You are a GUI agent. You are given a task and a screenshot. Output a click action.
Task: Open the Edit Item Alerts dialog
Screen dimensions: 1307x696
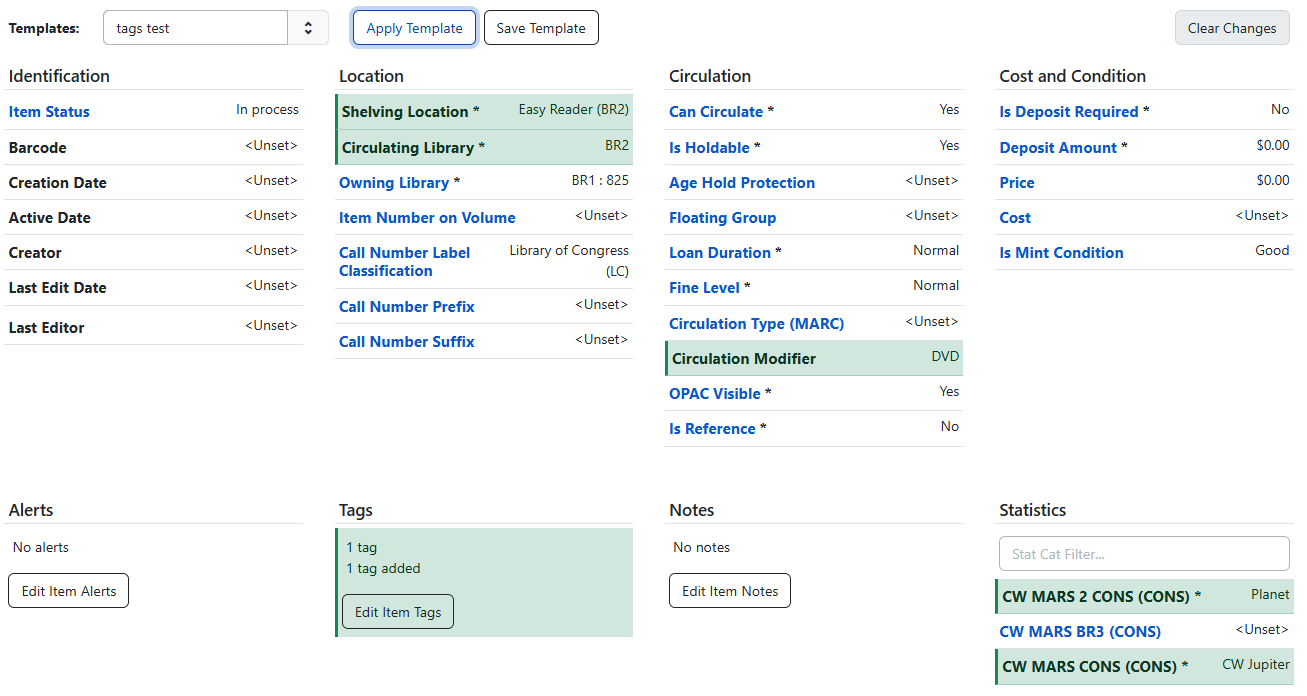point(68,590)
